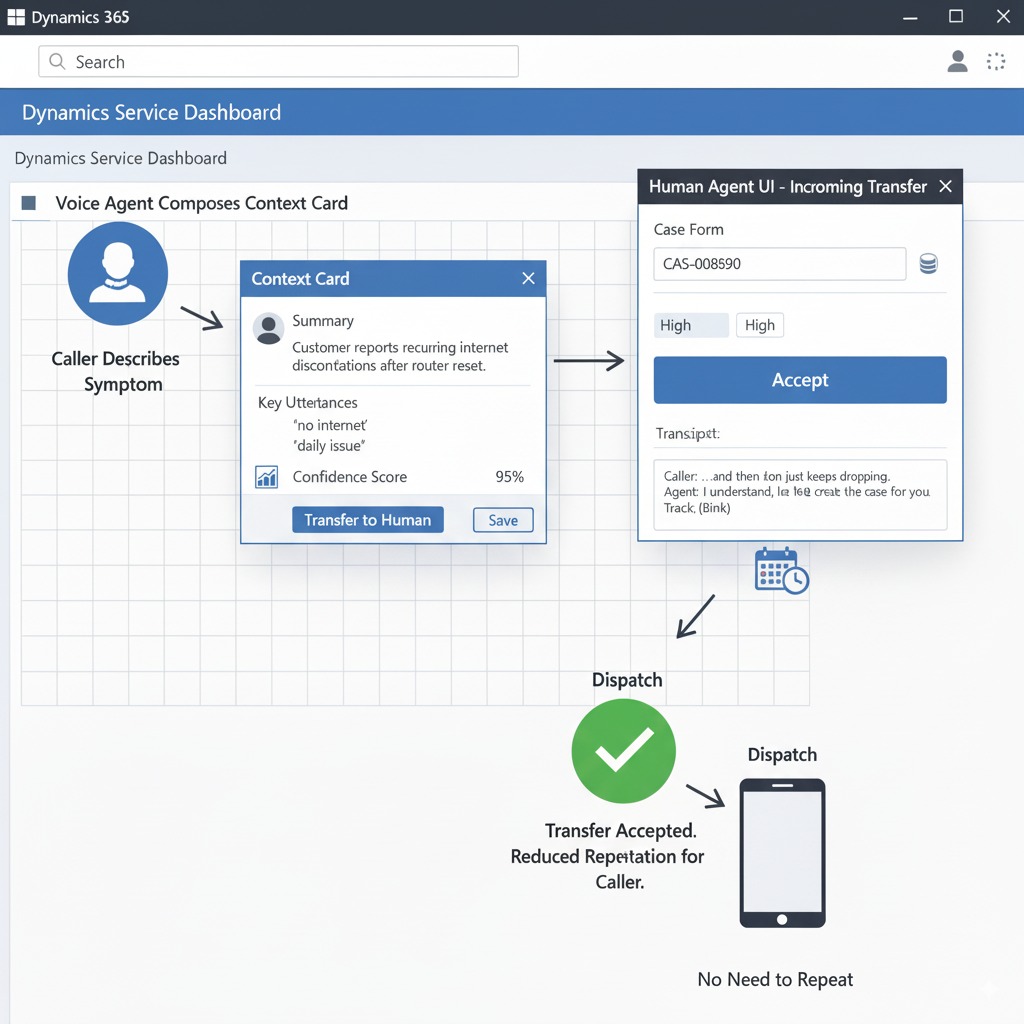Minimize the Dynamics 365 window
1024x1024 pixels.
pos(910,18)
